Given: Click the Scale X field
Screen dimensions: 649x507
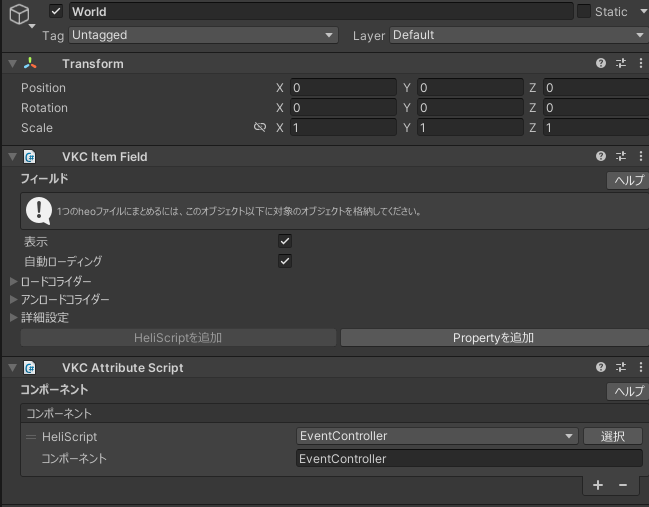Looking at the screenshot, I should click(x=343, y=127).
